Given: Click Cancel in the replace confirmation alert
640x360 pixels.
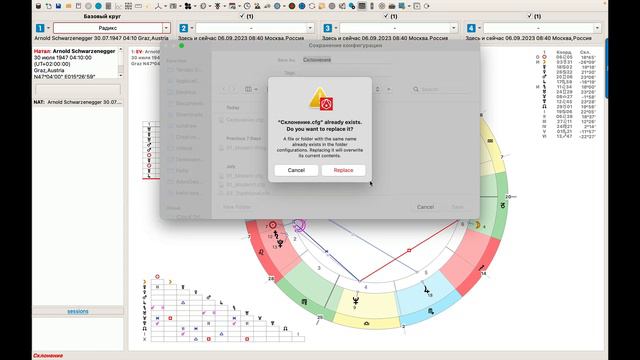Looking at the screenshot, I should [296, 170].
